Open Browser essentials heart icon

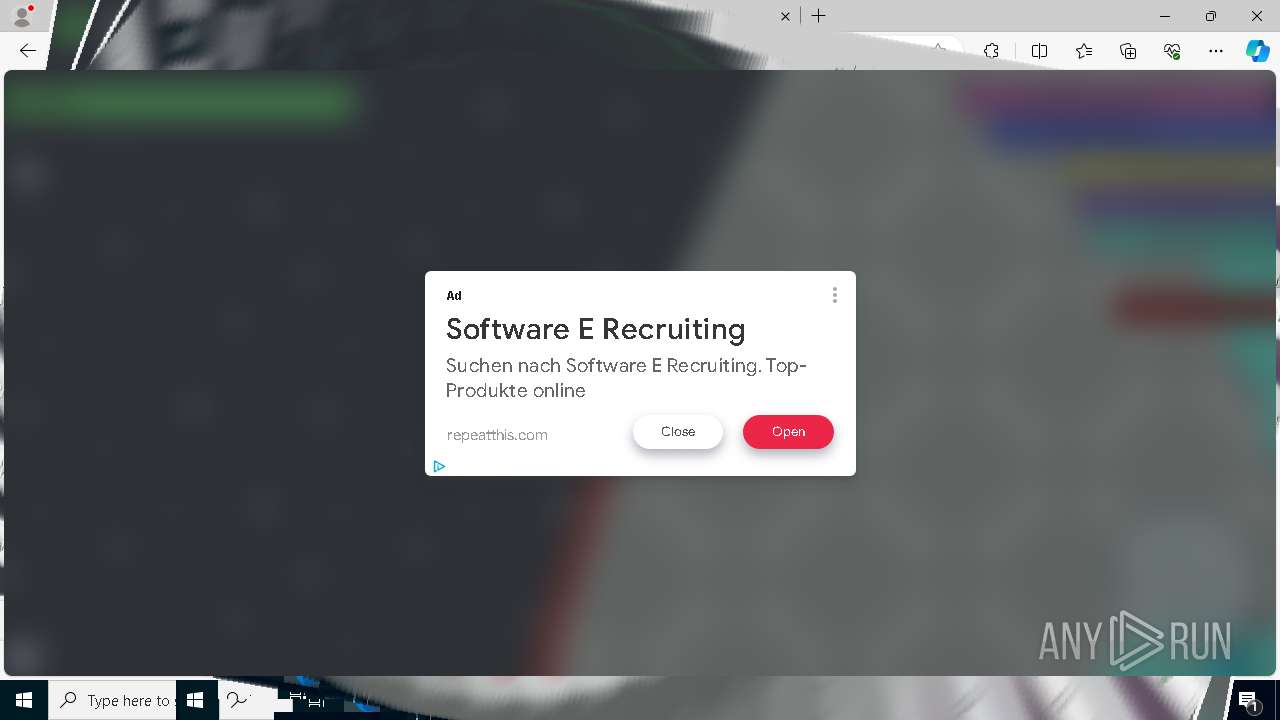pos(1172,51)
